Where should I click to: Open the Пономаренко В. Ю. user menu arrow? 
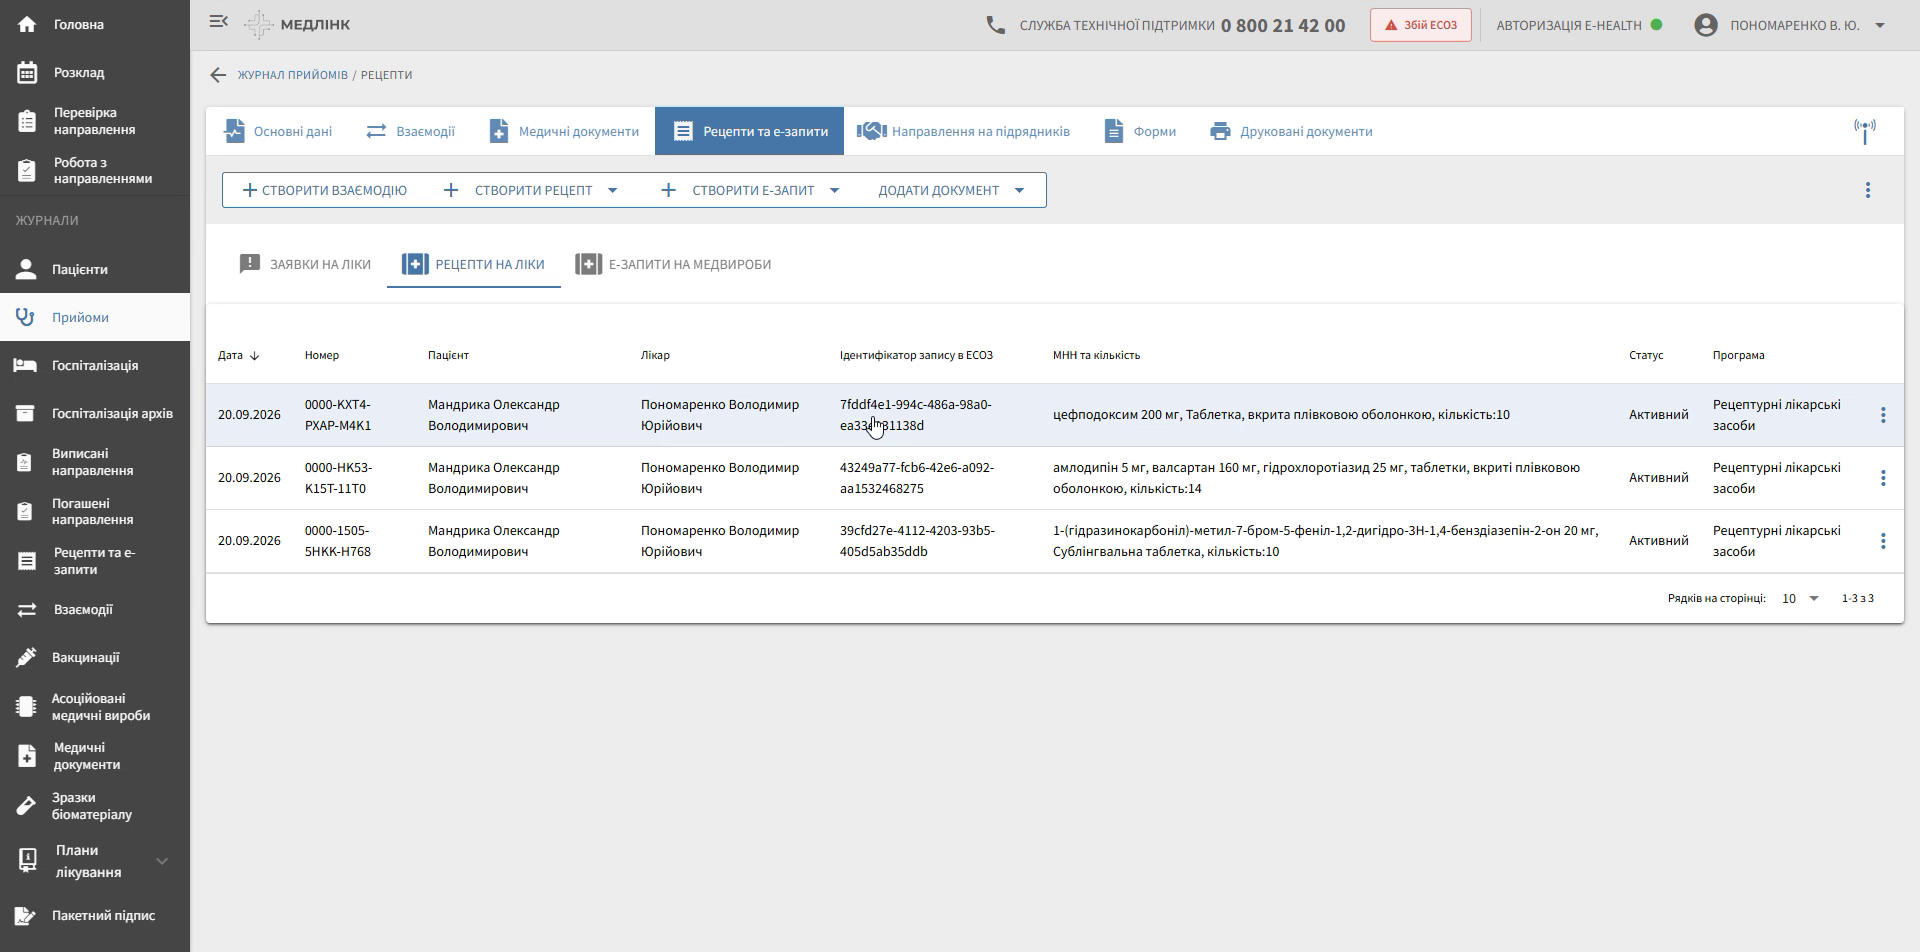(x=1879, y=25)
